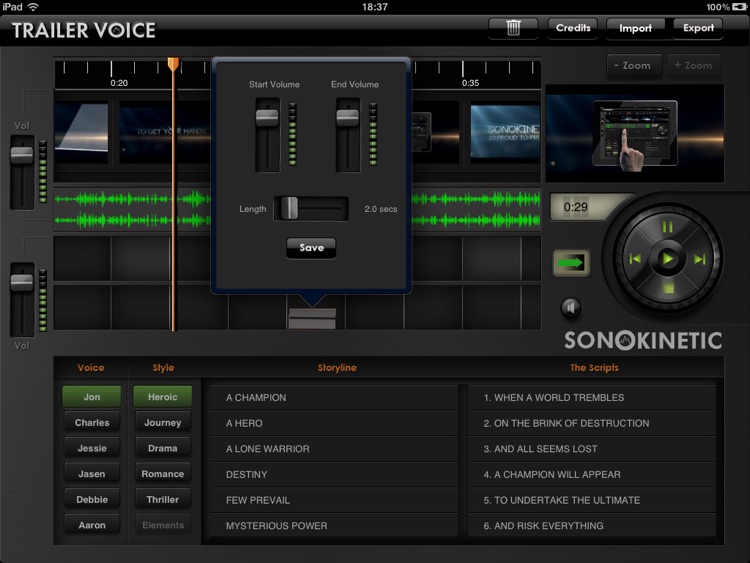The height and width of the screenshot is (563, 750).
Task: Start playback with the play button
Action: 667,259
